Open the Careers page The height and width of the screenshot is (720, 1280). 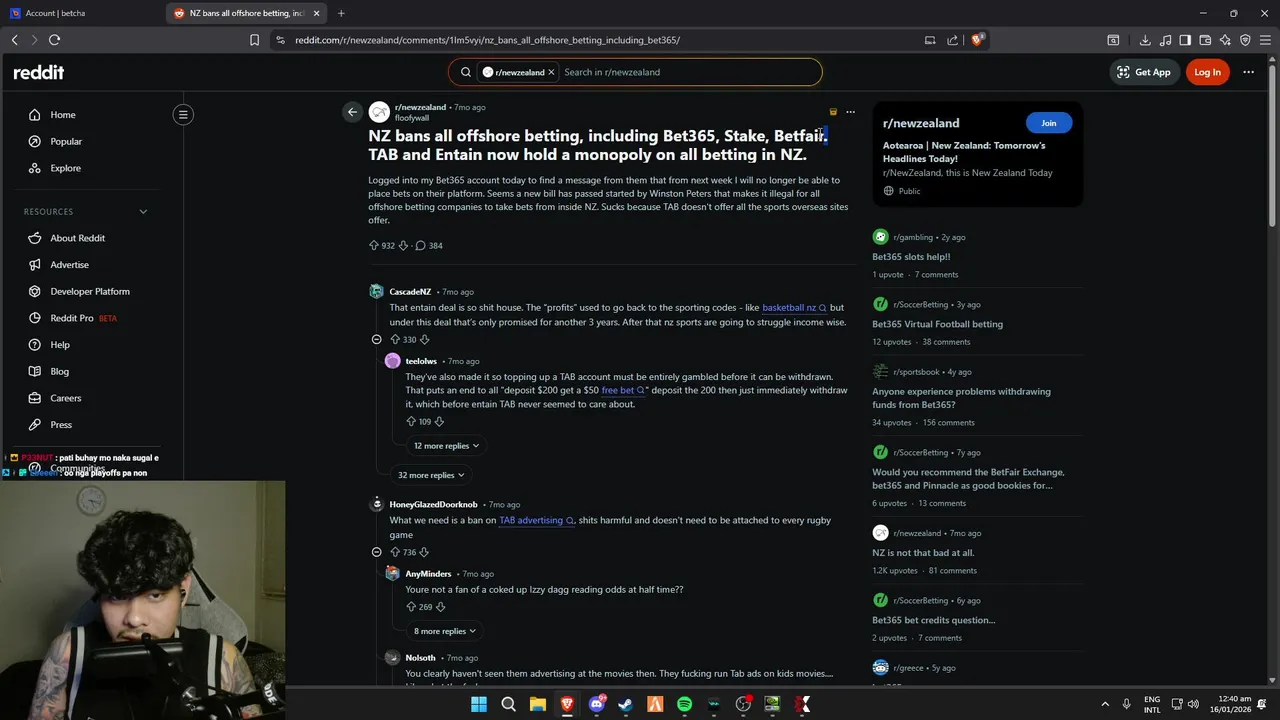(66, 398)
